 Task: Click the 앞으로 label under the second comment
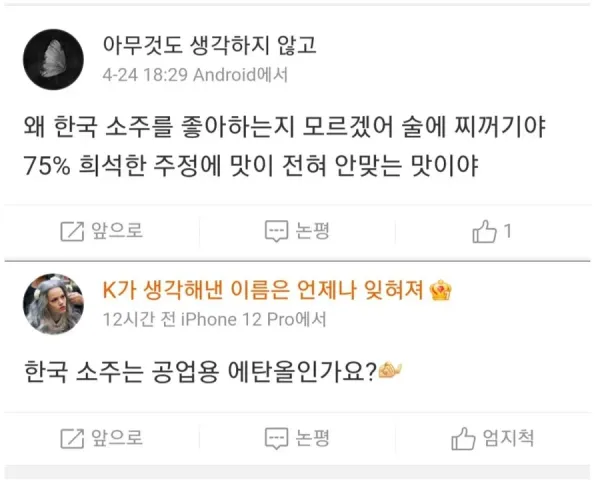coord(115,438)
